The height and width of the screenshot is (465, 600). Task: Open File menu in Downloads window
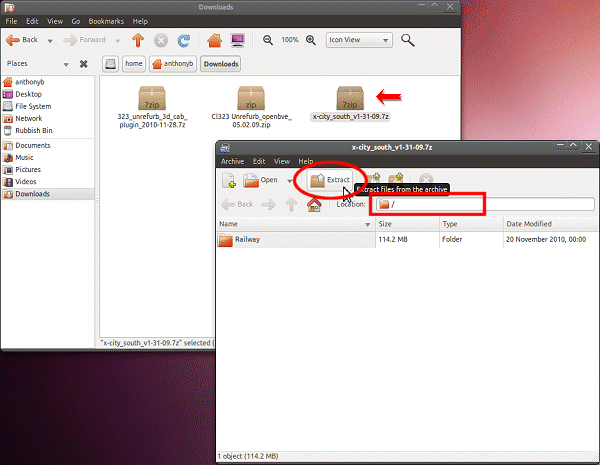coord(11,21)
